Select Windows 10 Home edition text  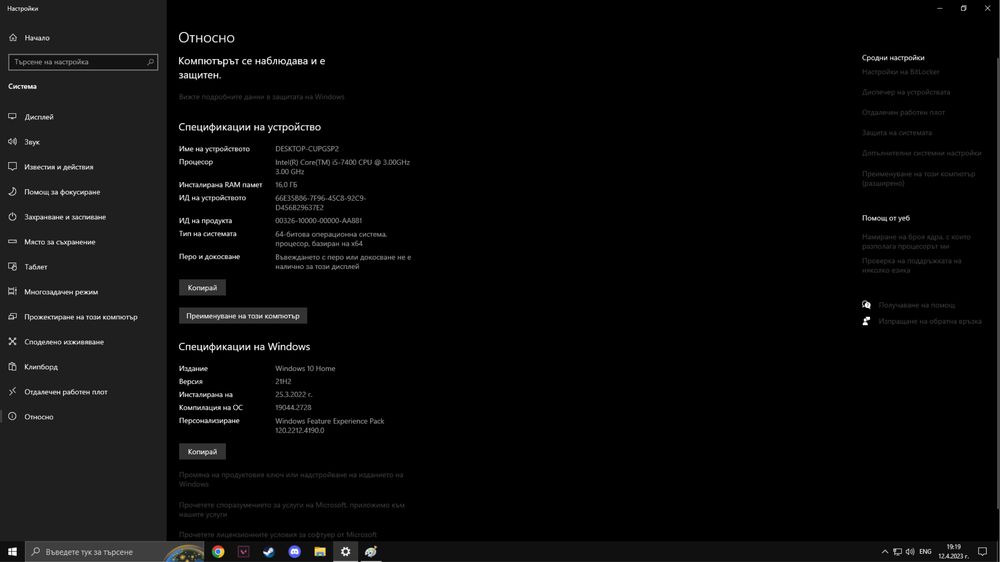[x=305, y=368]
